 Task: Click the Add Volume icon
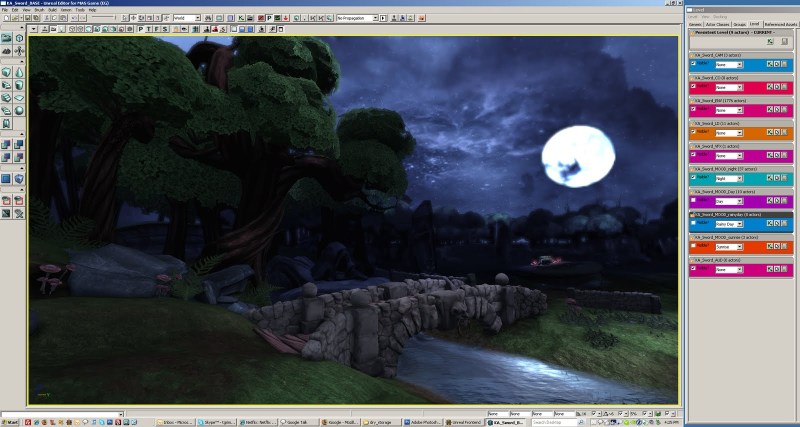pos(19,179)
